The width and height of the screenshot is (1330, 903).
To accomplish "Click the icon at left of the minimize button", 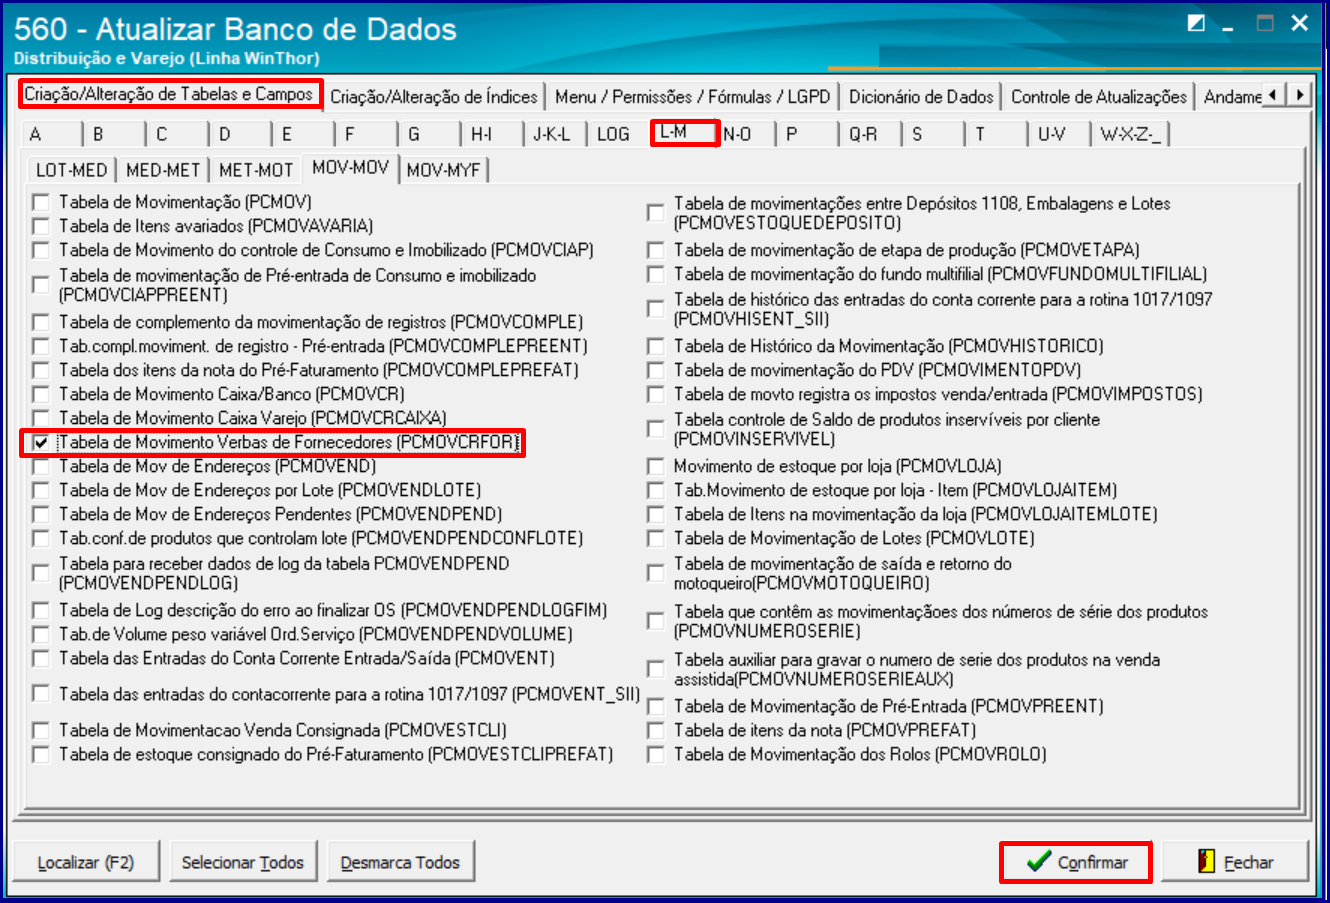I will [x=1196, y=23].
